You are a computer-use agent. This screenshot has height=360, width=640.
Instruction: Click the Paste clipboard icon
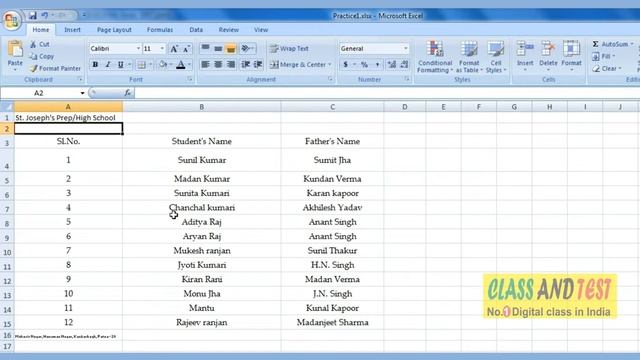click(x=15, y=49)
